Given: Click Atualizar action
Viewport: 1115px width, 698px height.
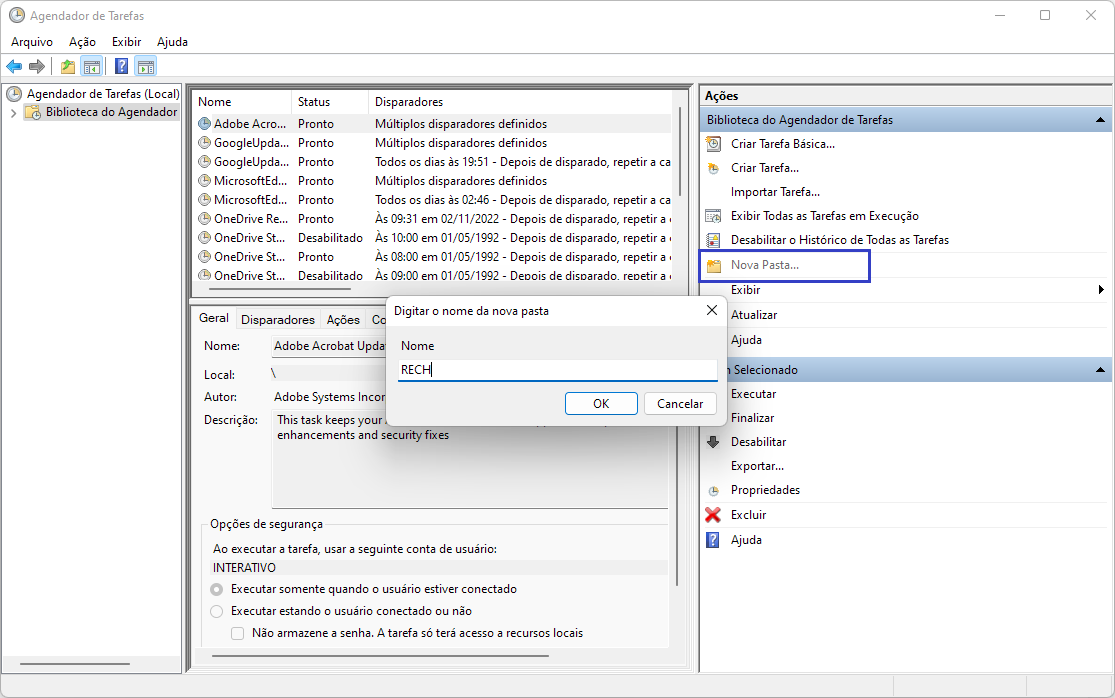Looking at the screenshot, I should [x=754, y=315].
